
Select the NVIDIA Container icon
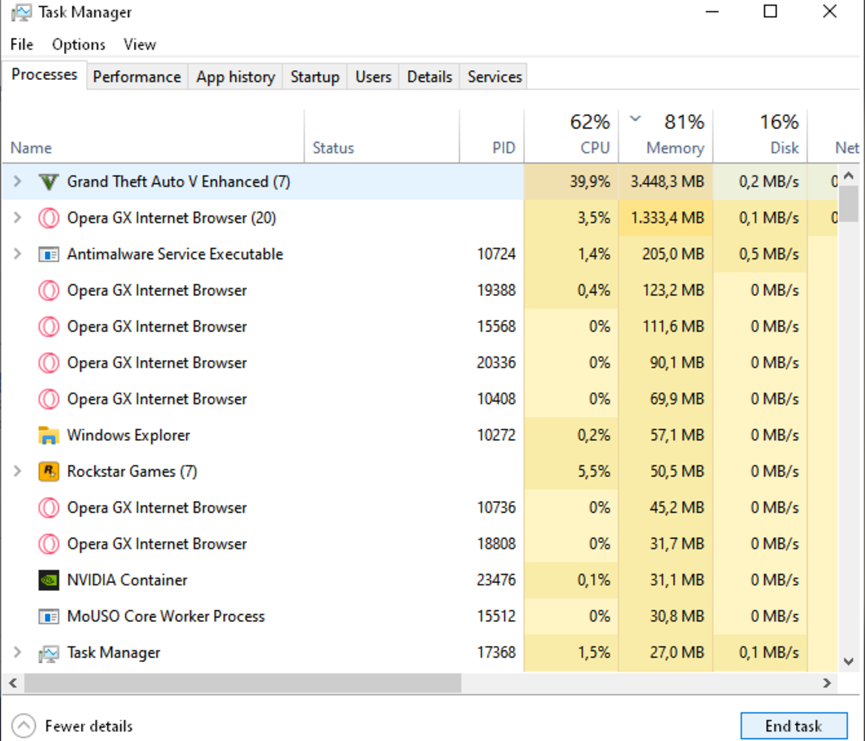(49, 580)
